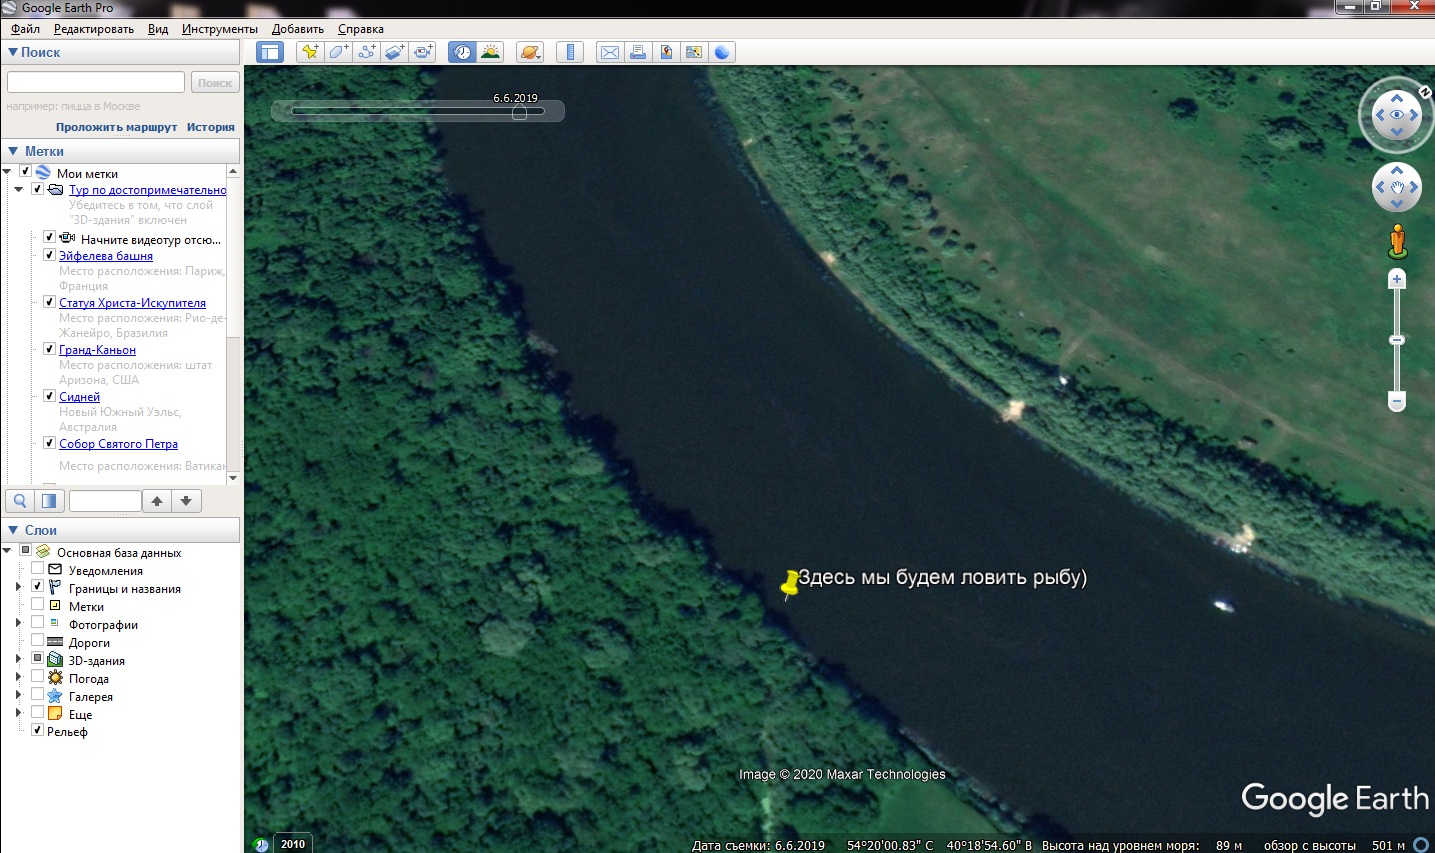Add a placemark with the pushpin tool
This screenshot has width=1435, height=853.
click(310, 52)
